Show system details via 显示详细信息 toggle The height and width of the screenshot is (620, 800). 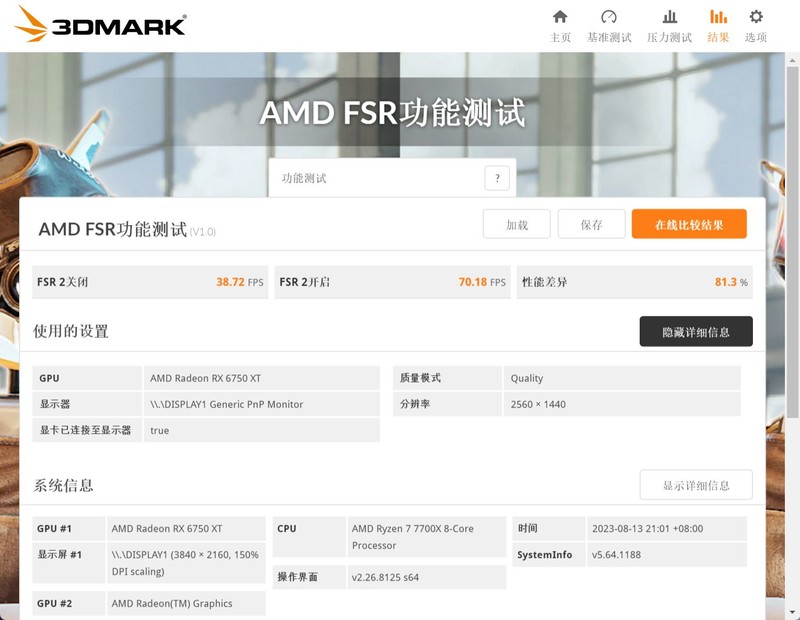pyautogui.click(x=697, y=484)
